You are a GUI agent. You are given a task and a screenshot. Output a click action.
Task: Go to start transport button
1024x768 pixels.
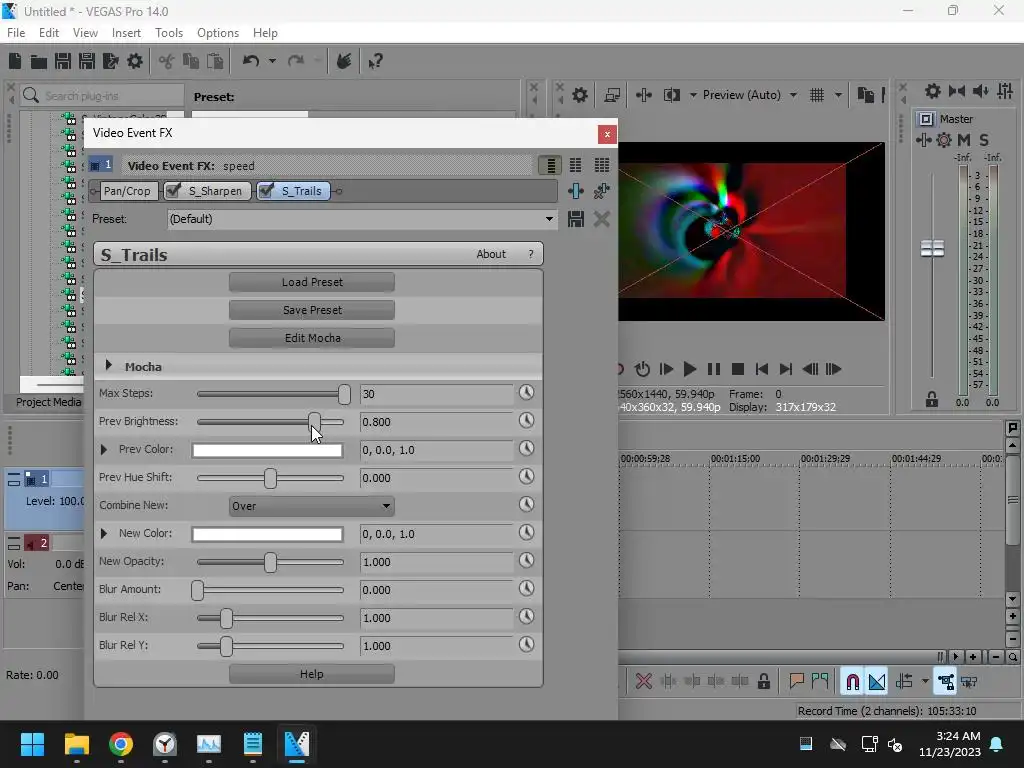[x=761, y=370]
